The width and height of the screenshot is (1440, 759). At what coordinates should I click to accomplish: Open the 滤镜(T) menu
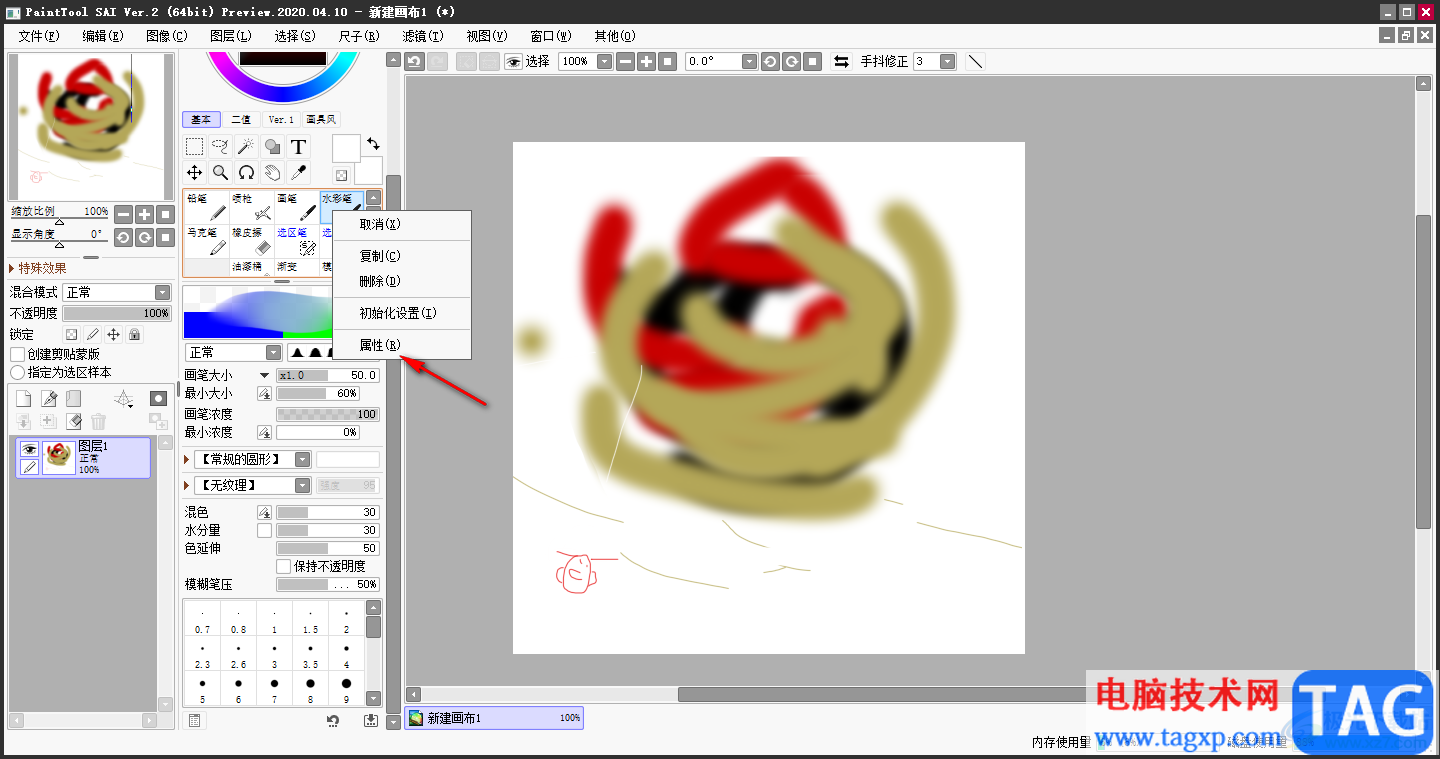coord(422,36)
